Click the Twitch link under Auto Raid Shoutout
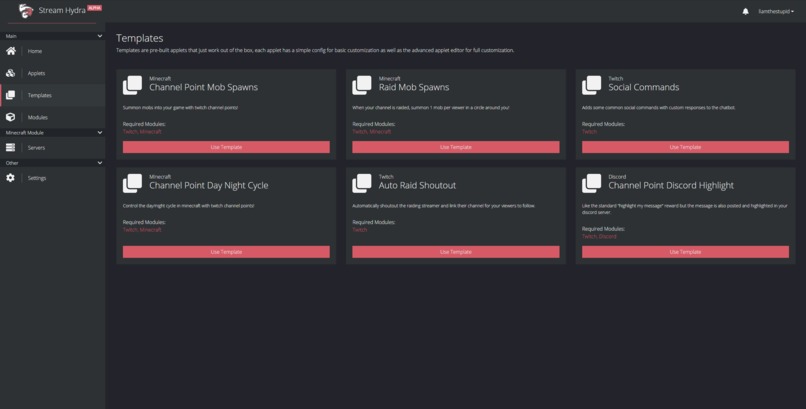The image size is (806, 409). click(x=360, y=230)
